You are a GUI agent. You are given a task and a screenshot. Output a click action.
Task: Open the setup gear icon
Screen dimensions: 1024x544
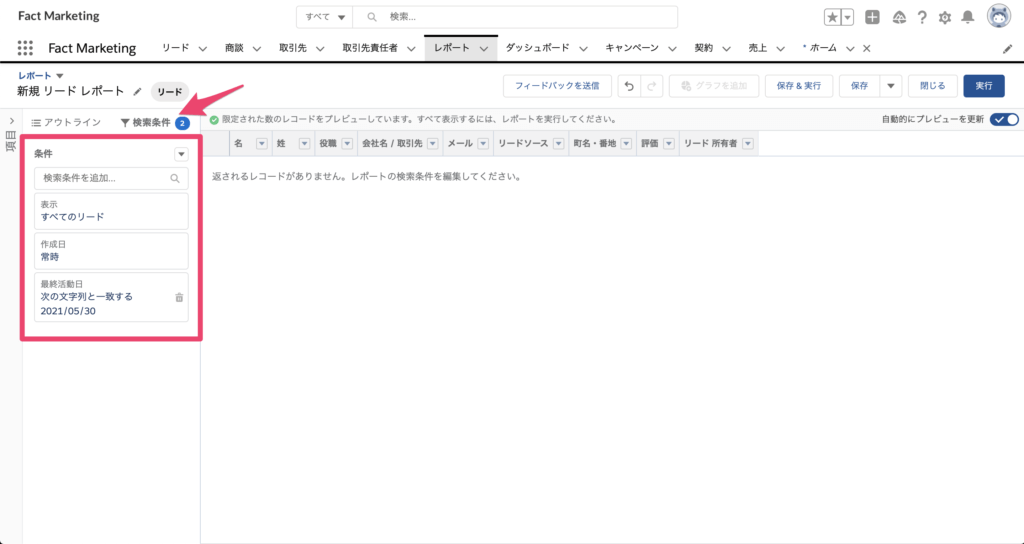[x=944, y=18]
